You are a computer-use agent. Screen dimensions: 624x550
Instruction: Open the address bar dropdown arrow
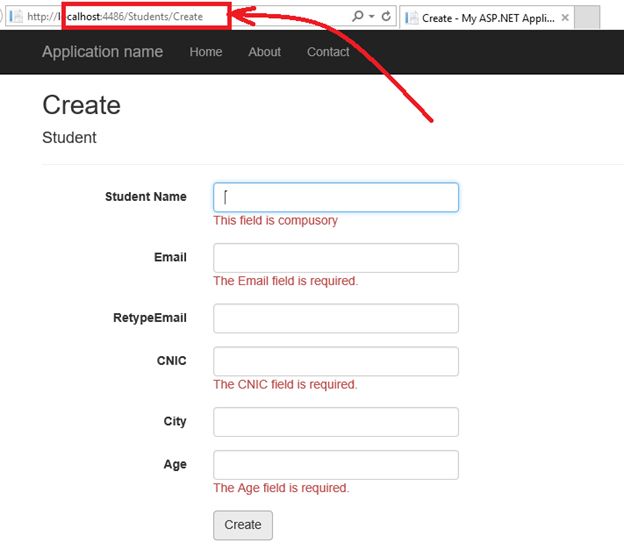point(372,16)
